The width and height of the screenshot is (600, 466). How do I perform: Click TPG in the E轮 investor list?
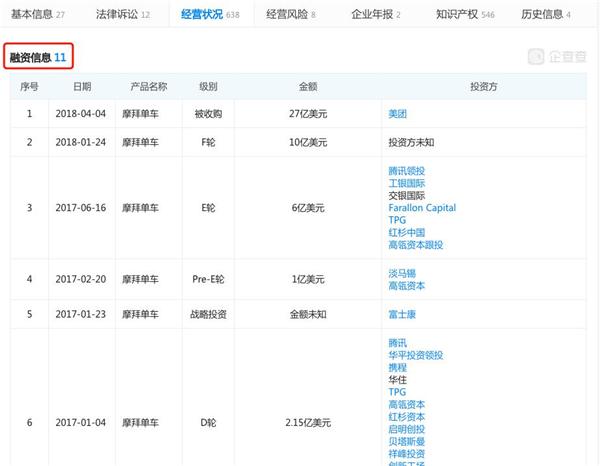[x=397, y=220]
